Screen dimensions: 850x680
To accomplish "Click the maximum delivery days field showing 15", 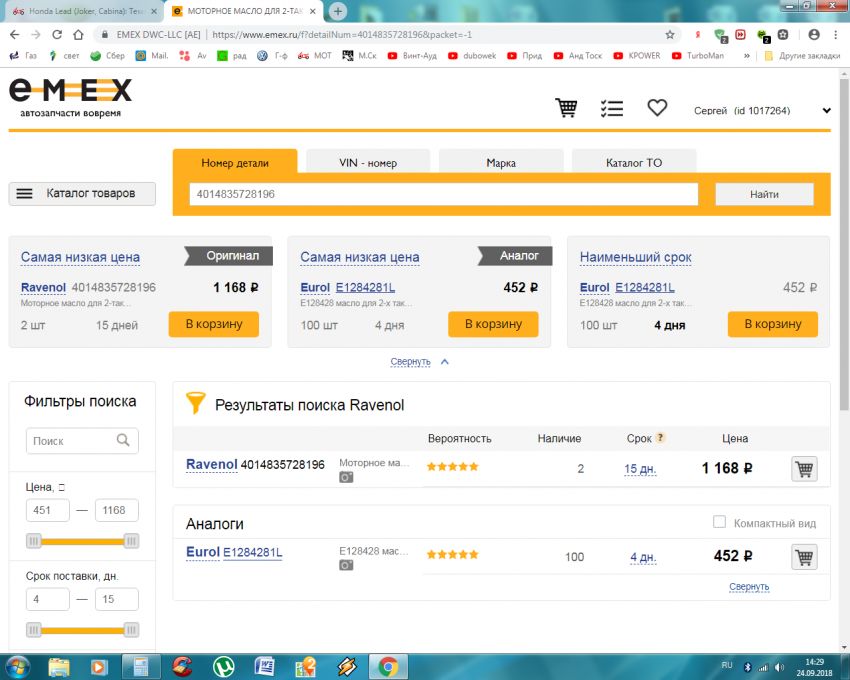I will coord(117,599).
